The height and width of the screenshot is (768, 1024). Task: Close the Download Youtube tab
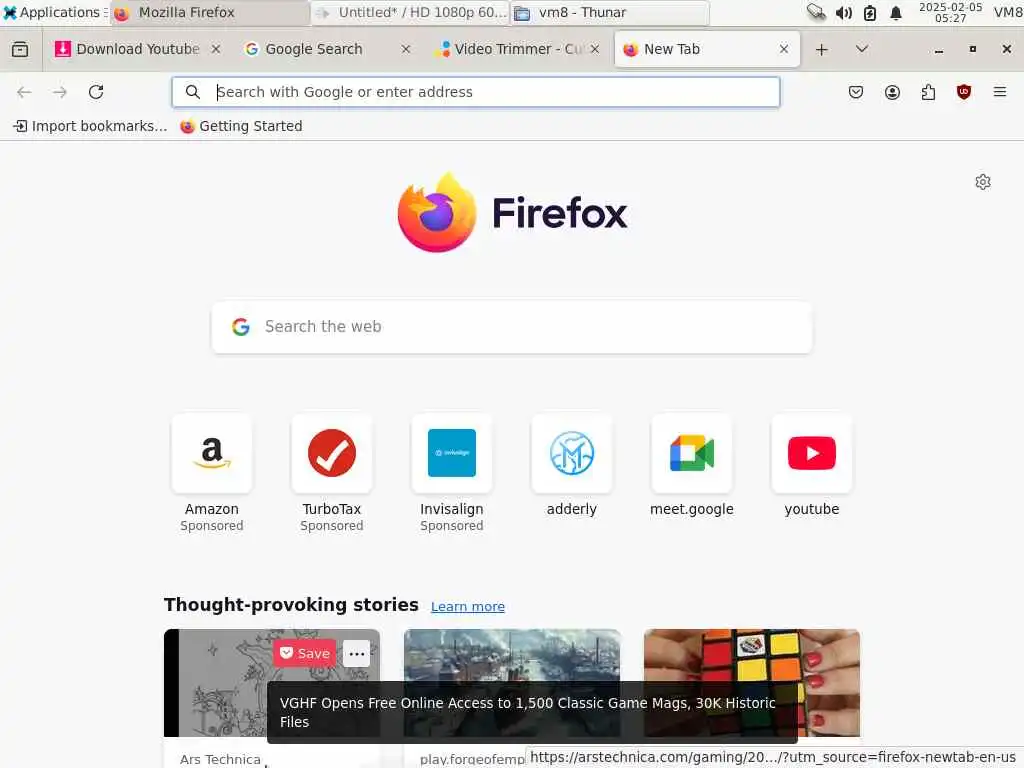coord(216,49)
